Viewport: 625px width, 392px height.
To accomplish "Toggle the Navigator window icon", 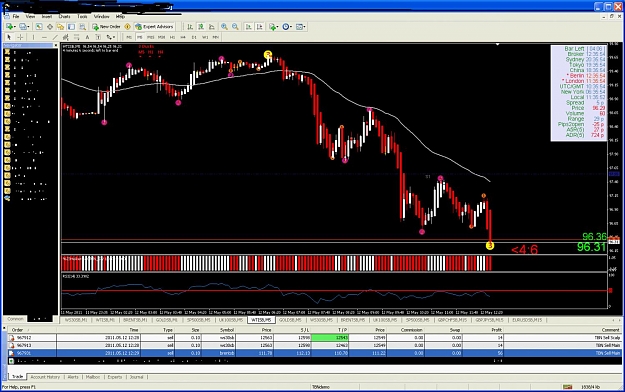I will coord(60,27).
